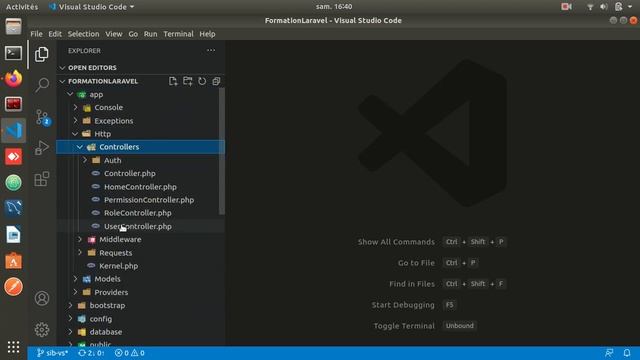The width and height of the screenshot is (640, 360).
Task: Open the Accounts menu icon
Action: click(42, 298)
